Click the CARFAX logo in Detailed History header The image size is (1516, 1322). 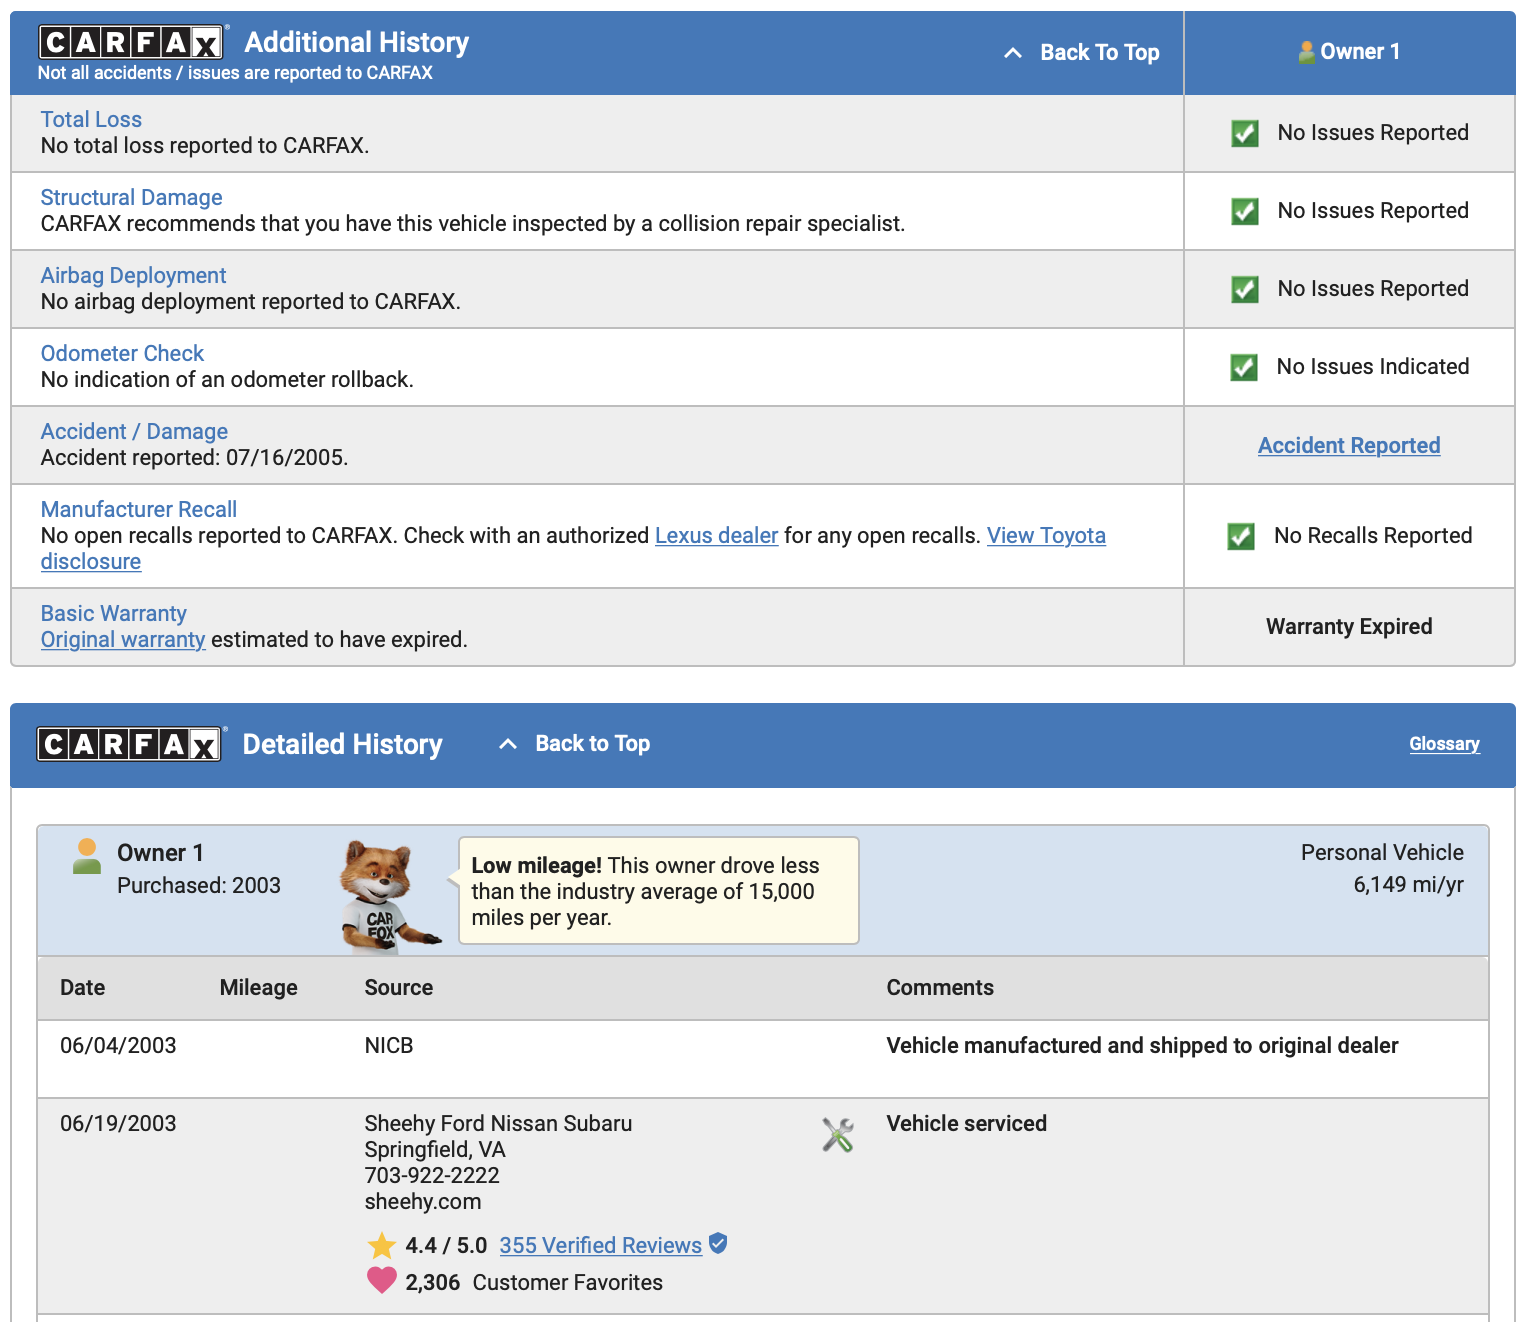tap(130, 744)
